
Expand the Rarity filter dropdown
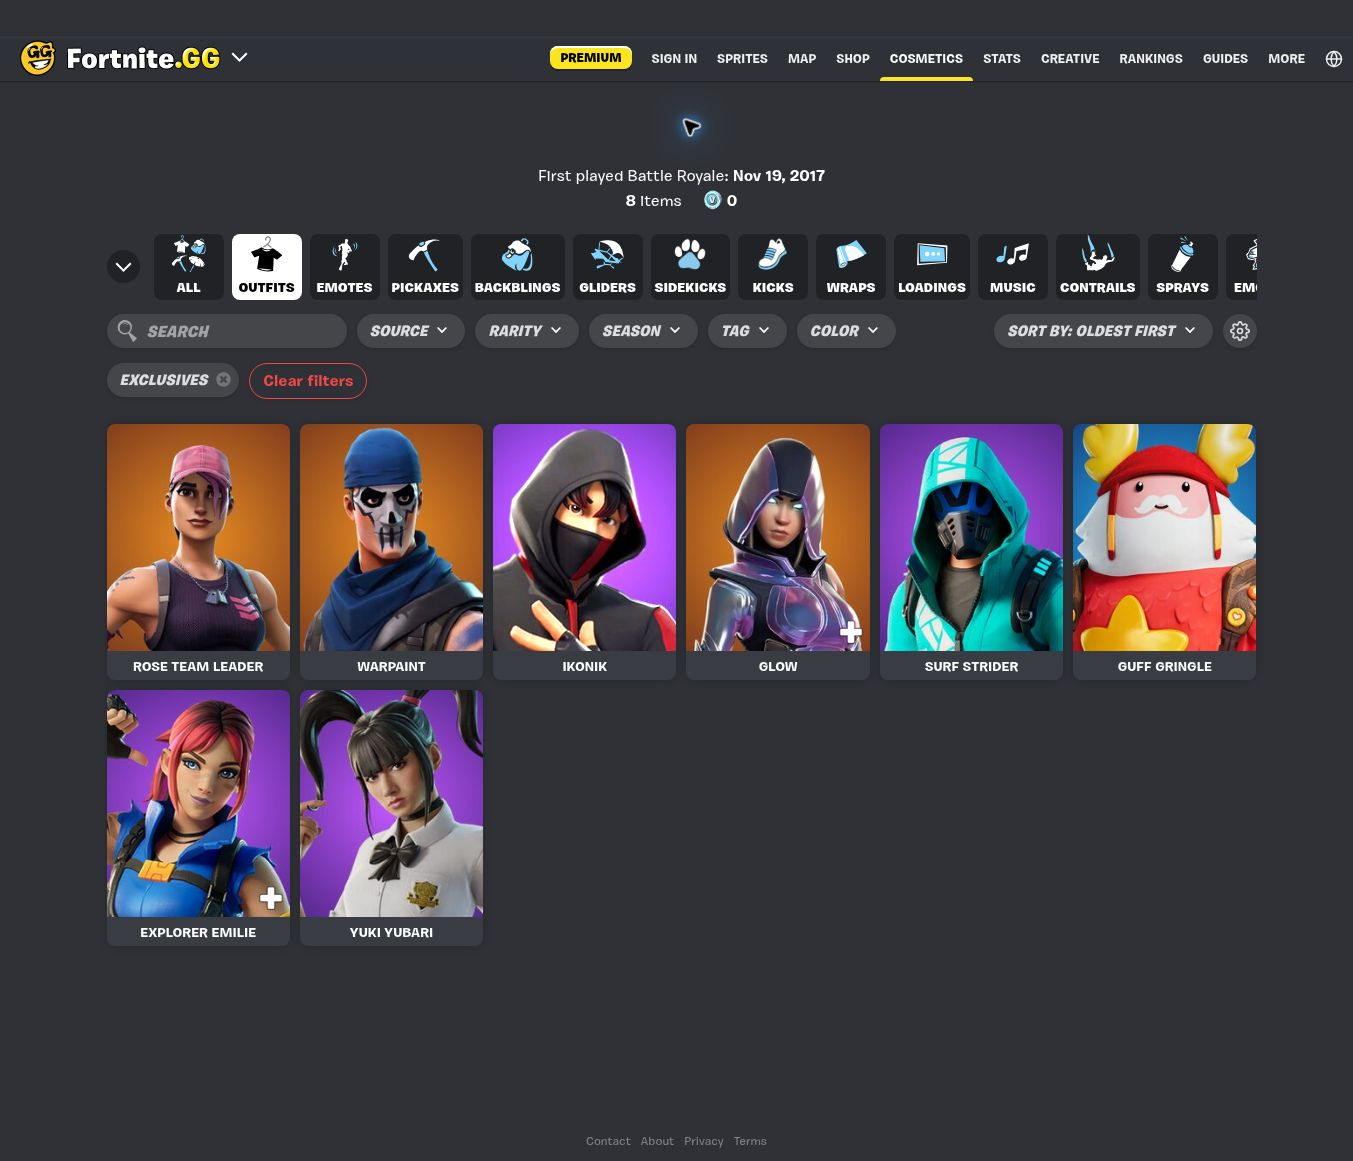[x=526, y=331]
